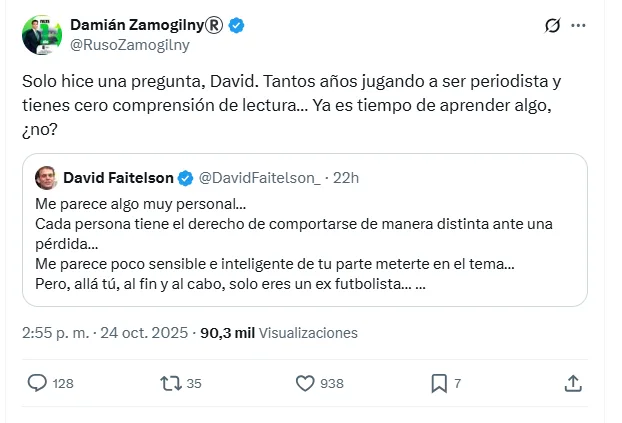Viewport: 622px width, 423px height.
Task: Open the Grok circle-slash icon
Action: pos(551,25)
